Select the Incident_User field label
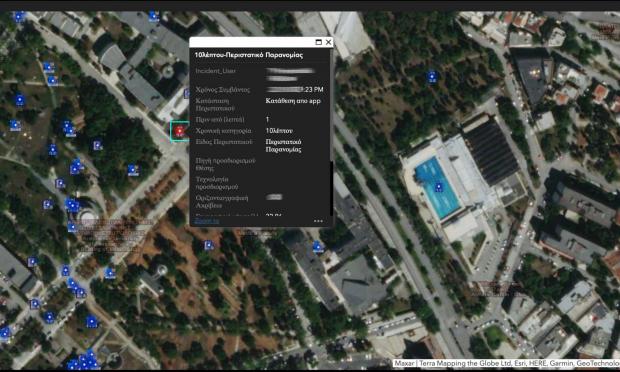This screenshot has height=372, width=620. tap(215, 71)
